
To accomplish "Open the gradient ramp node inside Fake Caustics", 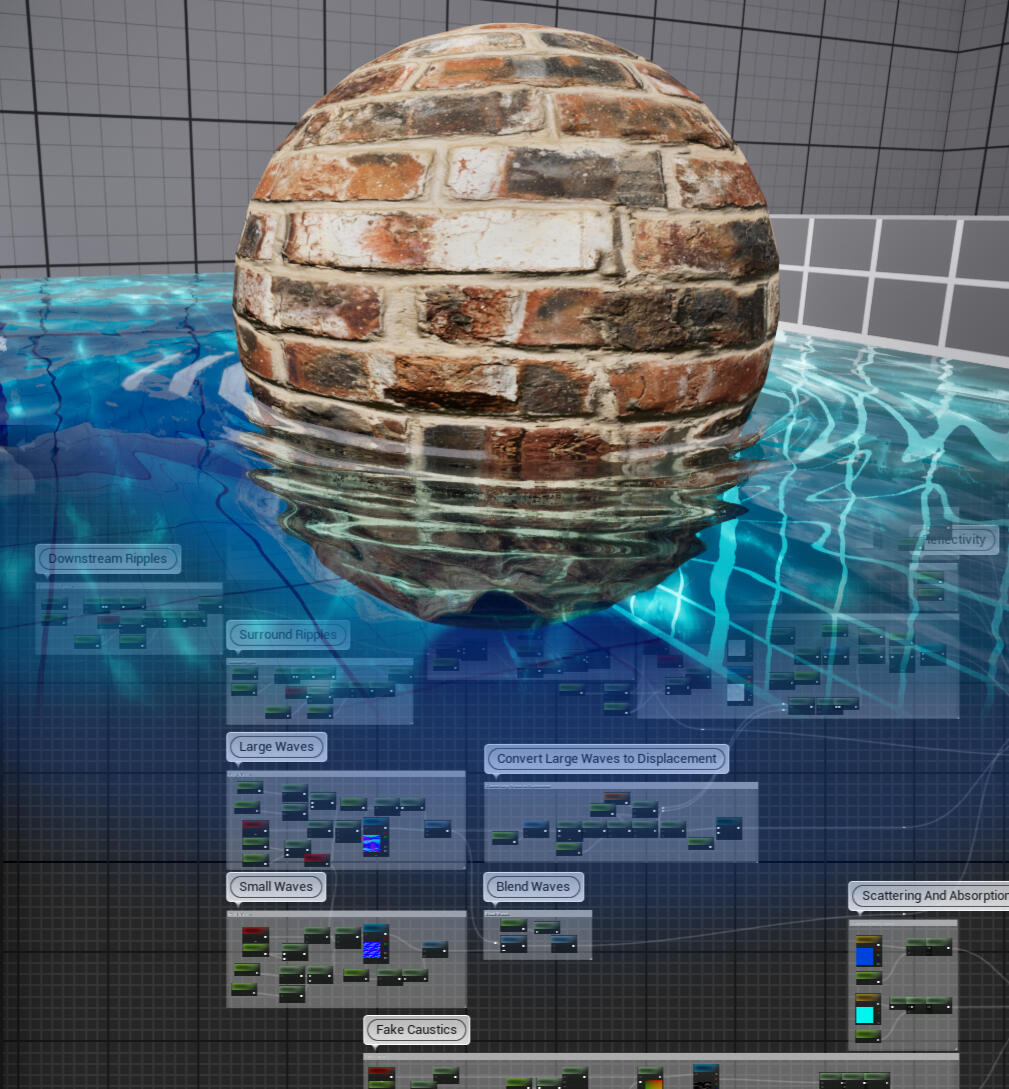I will tap(651, 1083).
